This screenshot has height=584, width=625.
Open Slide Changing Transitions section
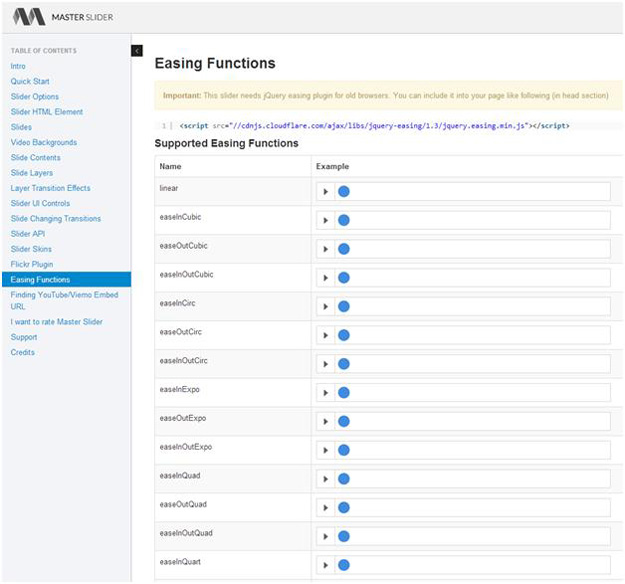pyautogui.click(x=56, y=218)
